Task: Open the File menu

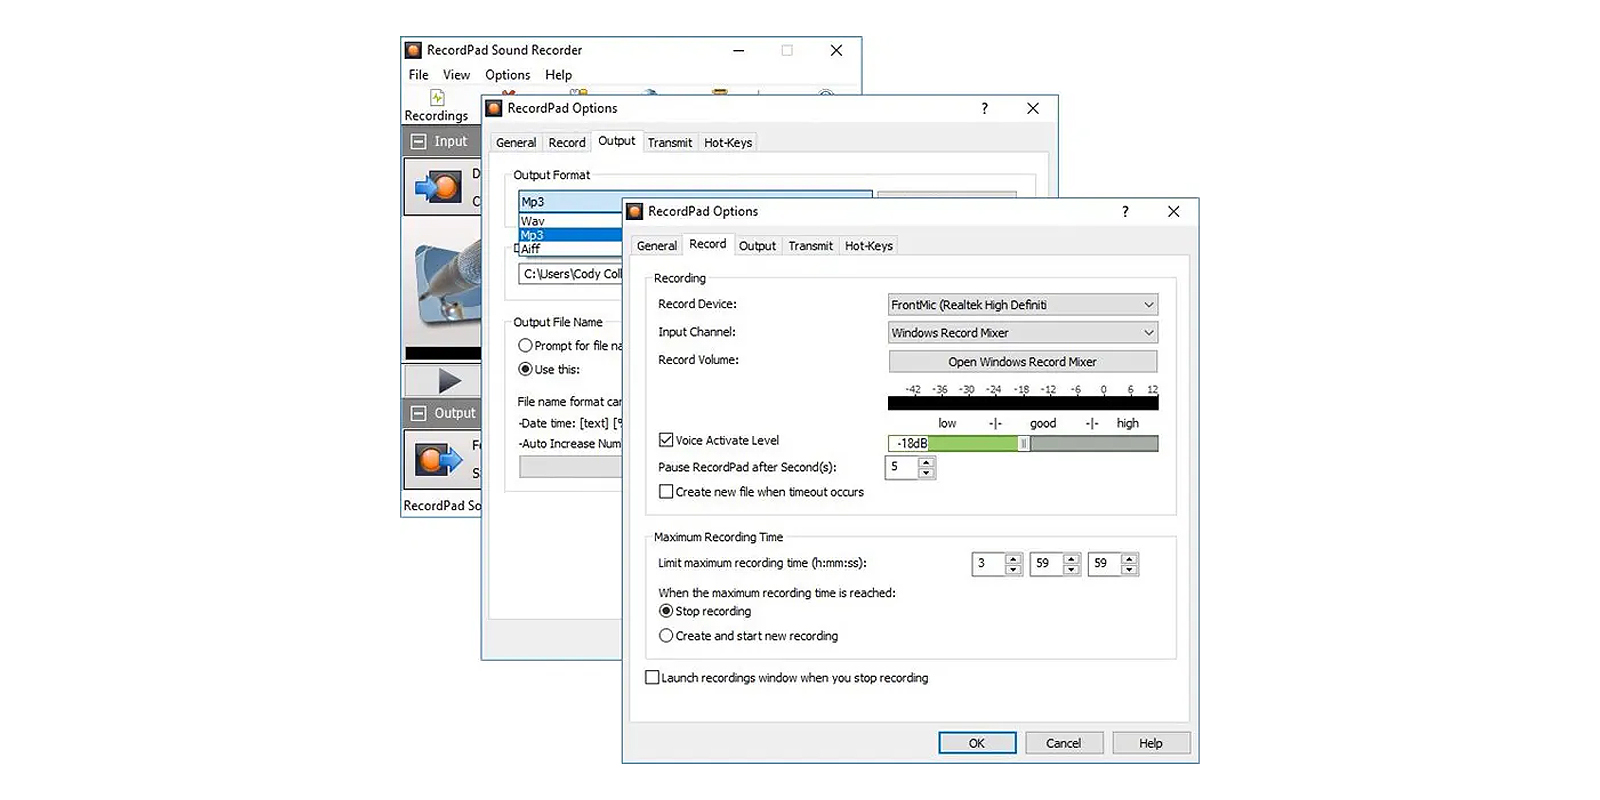Action: tap(418, 75)
